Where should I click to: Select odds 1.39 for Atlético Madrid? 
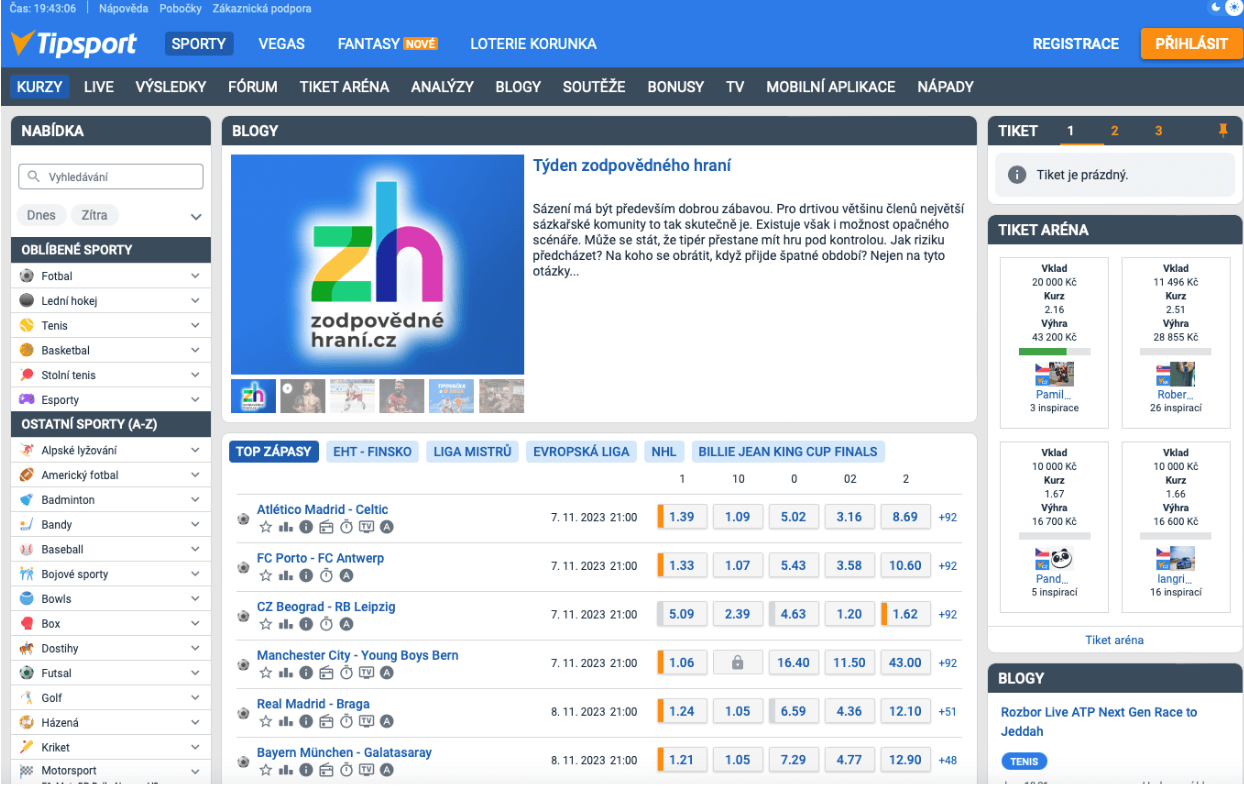[x=682, y=517]
